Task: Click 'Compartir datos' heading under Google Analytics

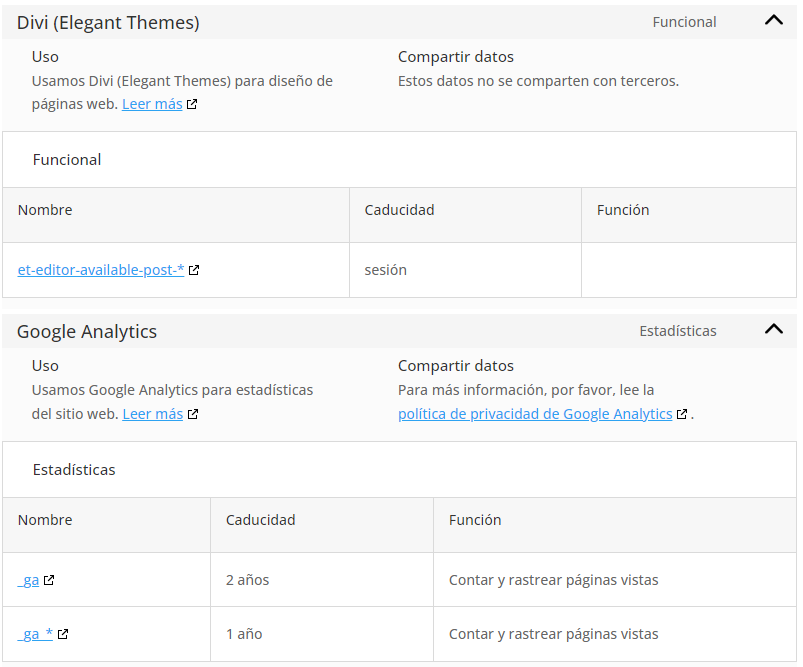Action: pos(456,366)
